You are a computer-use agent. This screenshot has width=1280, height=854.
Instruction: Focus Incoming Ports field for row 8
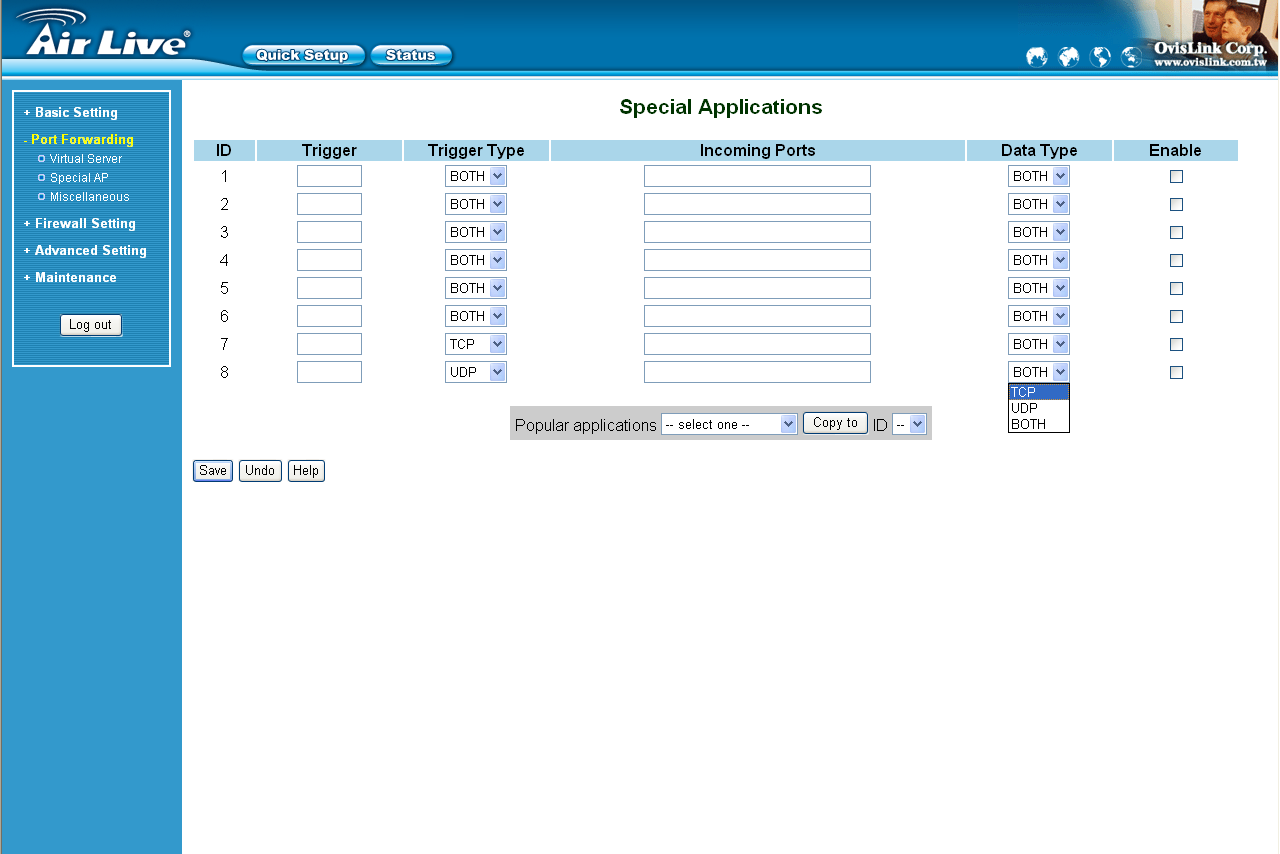pos(757,372)
